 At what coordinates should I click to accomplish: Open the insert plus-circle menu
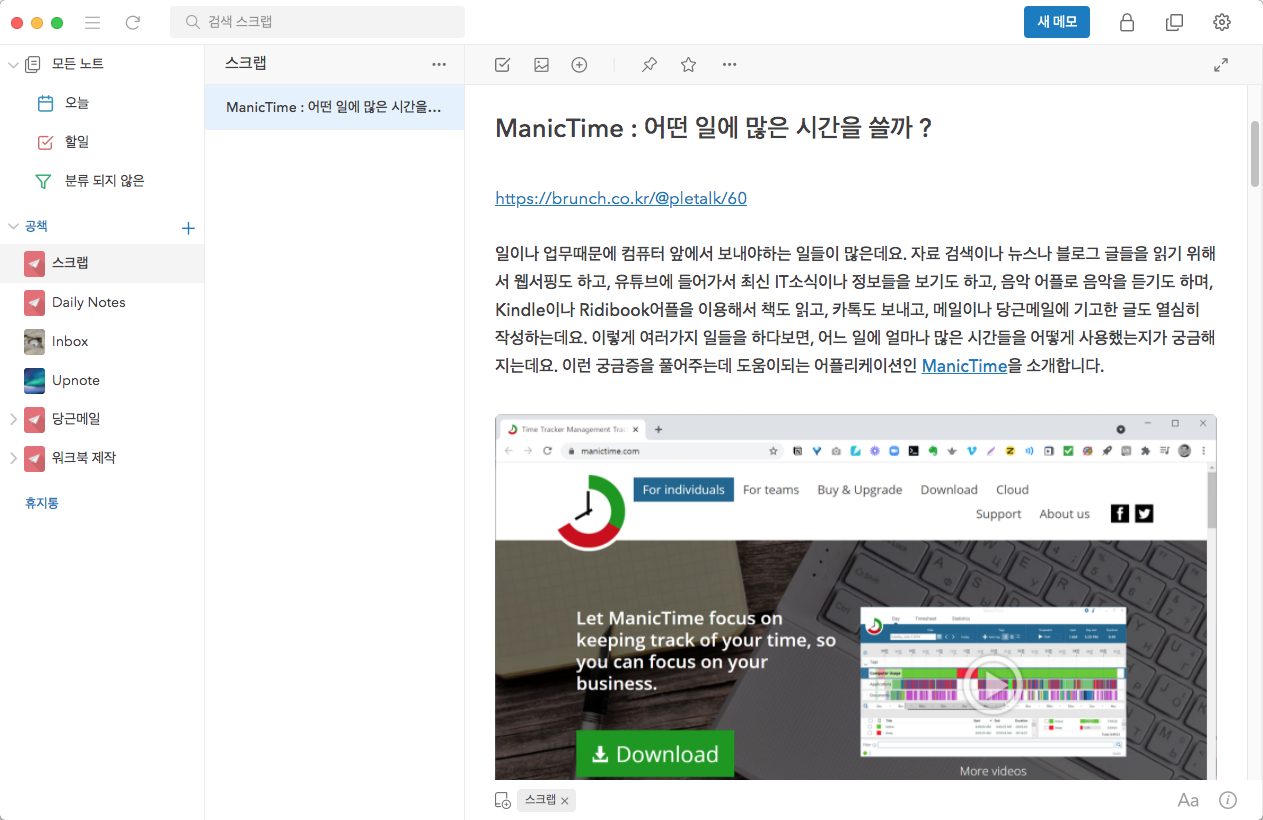(x=579, y=65)
